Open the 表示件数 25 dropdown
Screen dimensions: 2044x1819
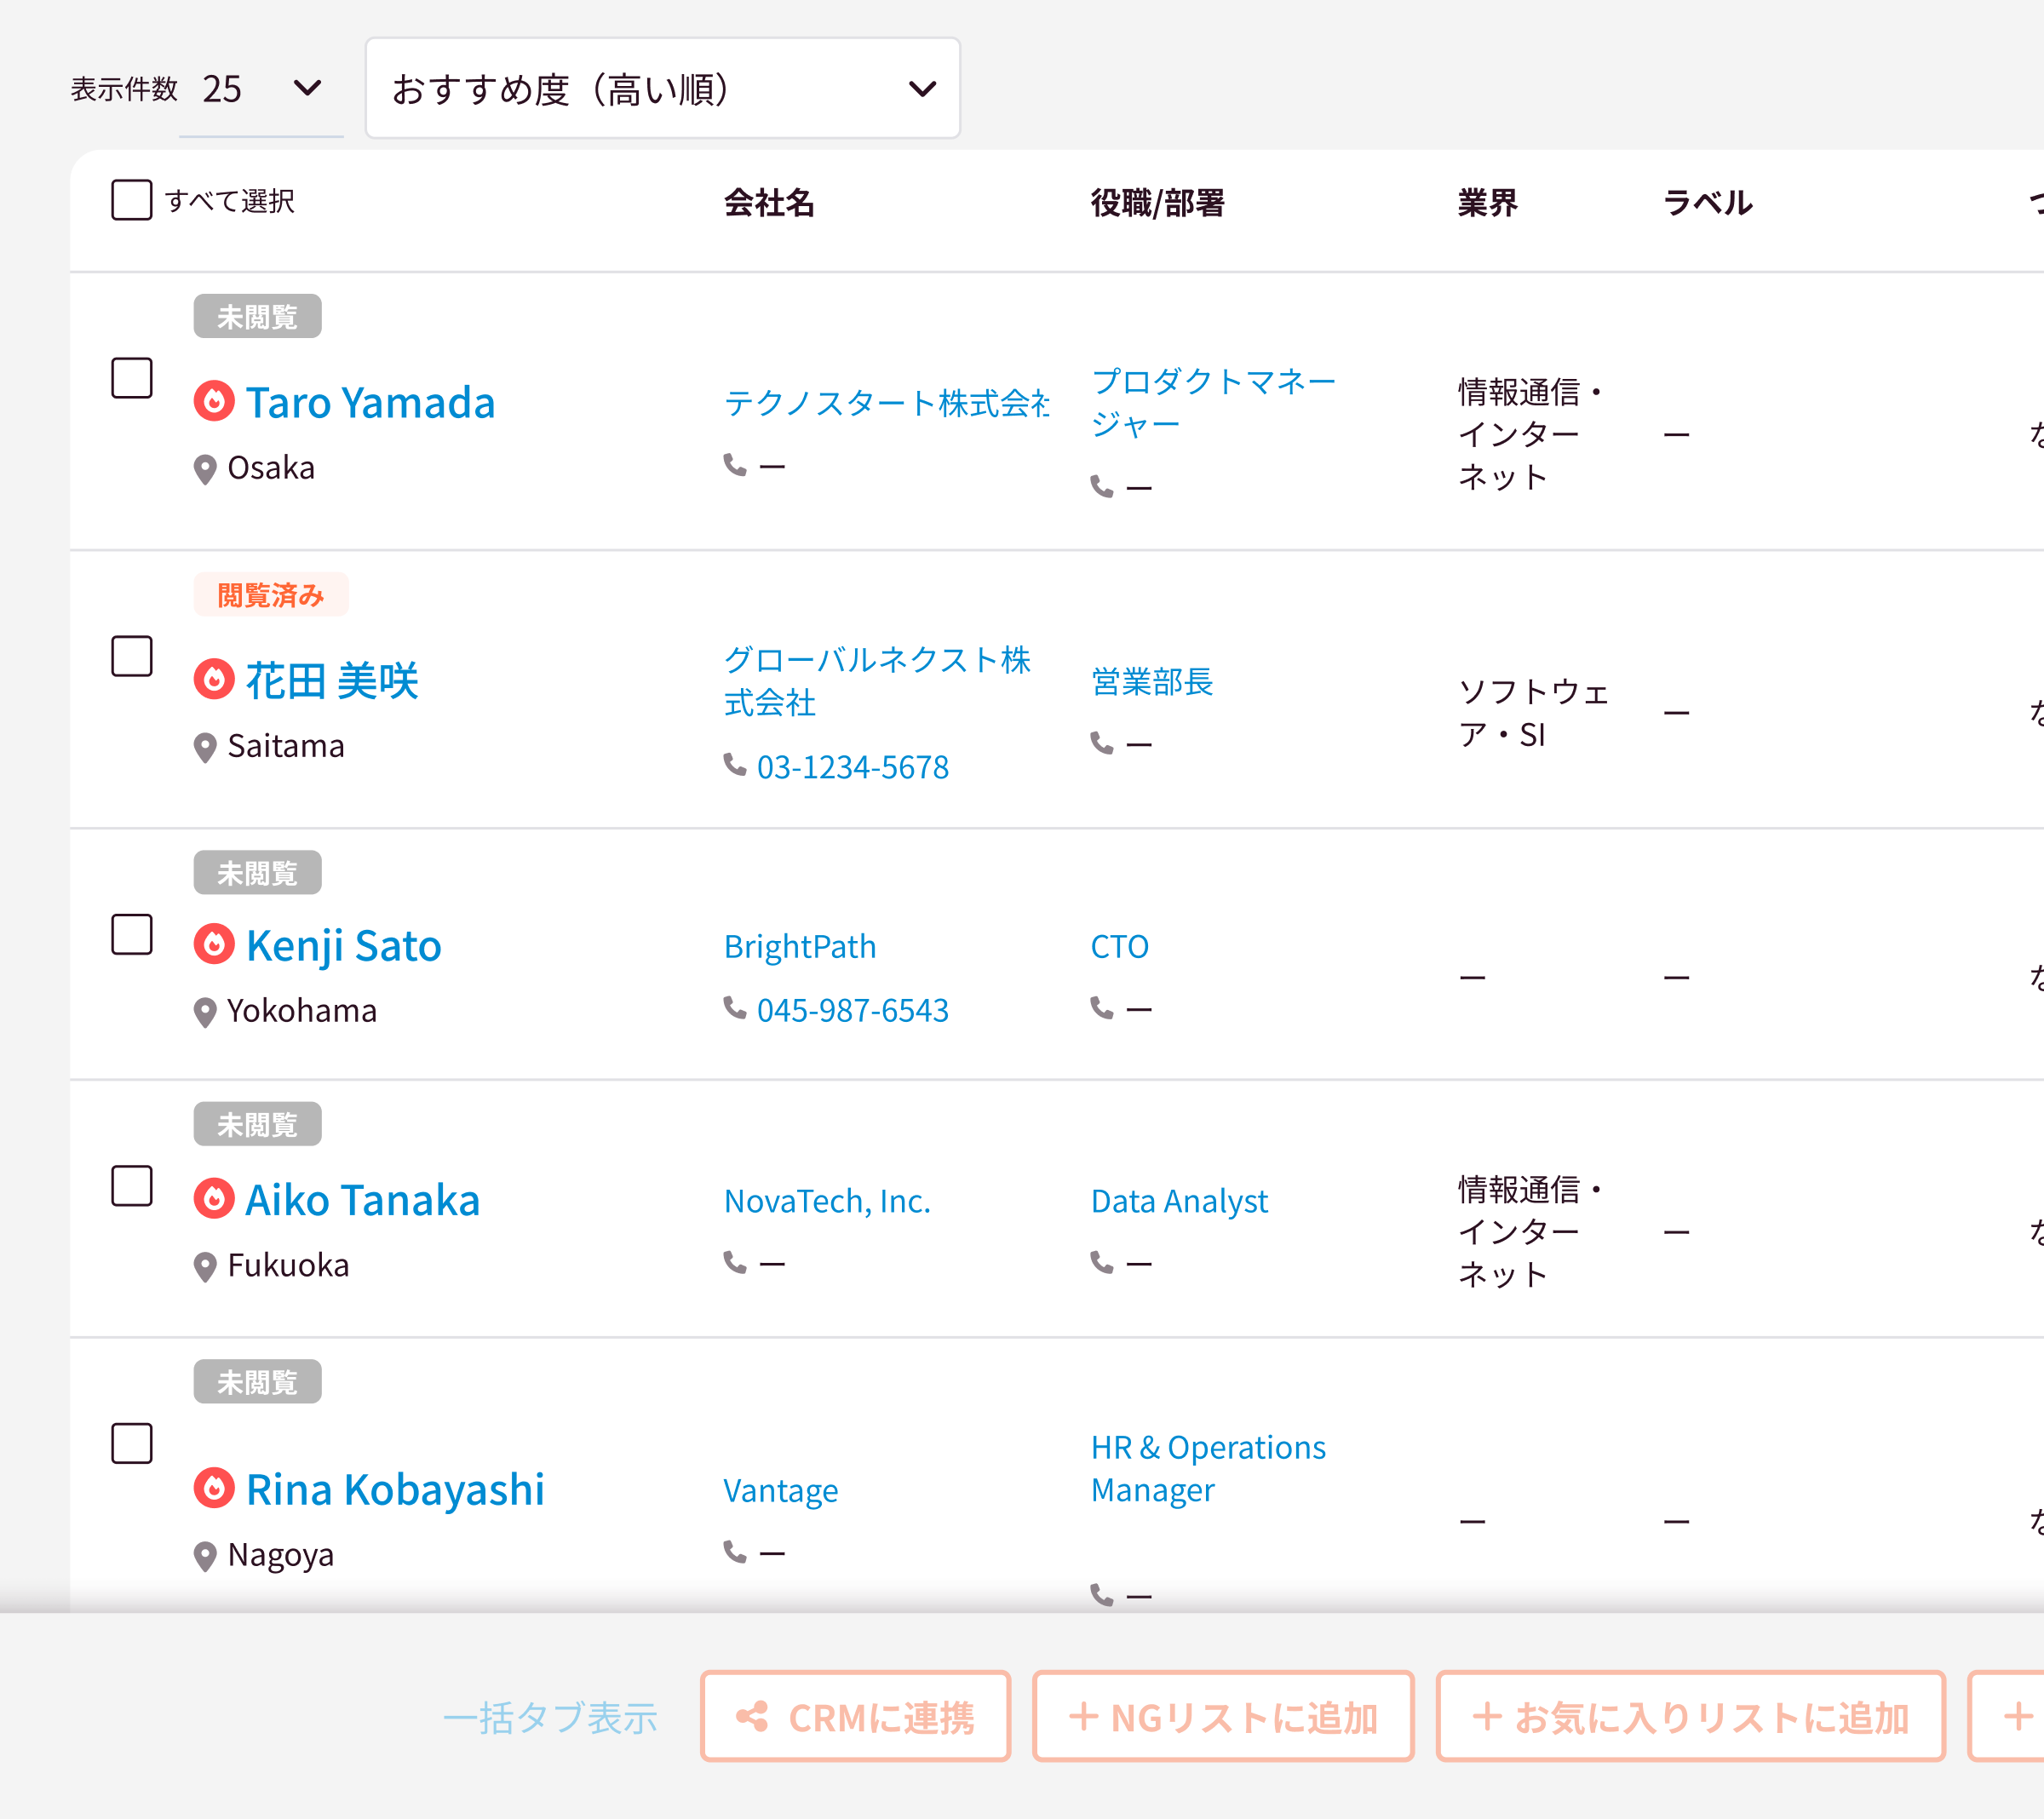[x=262, y=89]
